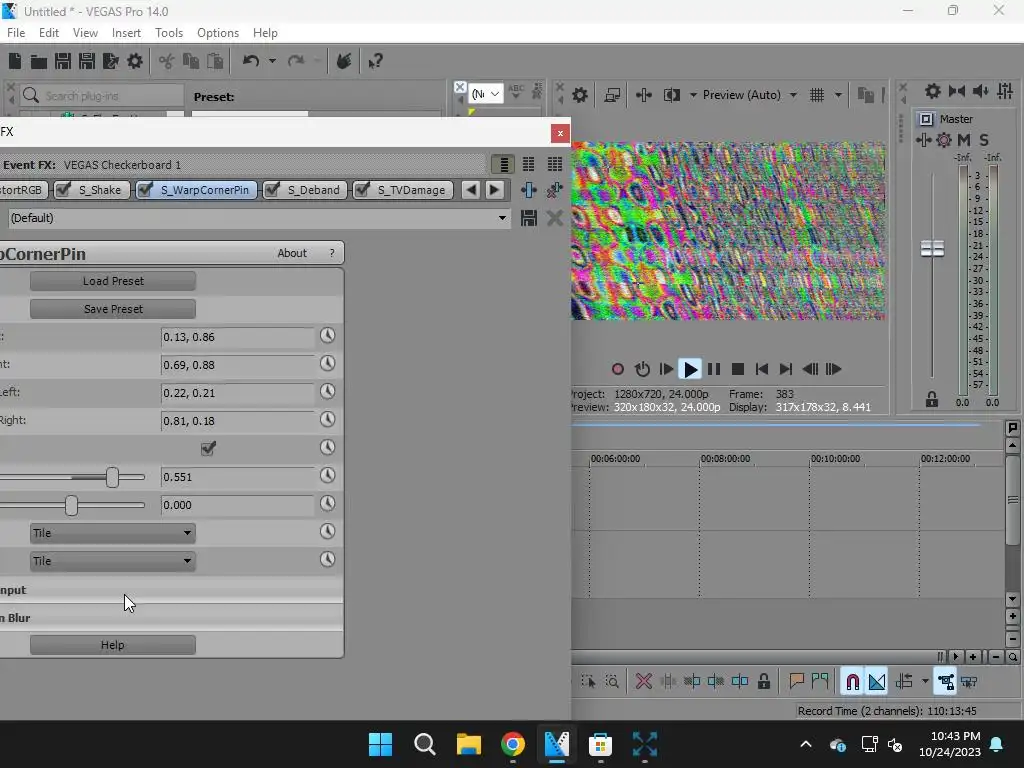Click the Load Preset button
This screenshot has height=768, width=1024.
tap(112, 281)
